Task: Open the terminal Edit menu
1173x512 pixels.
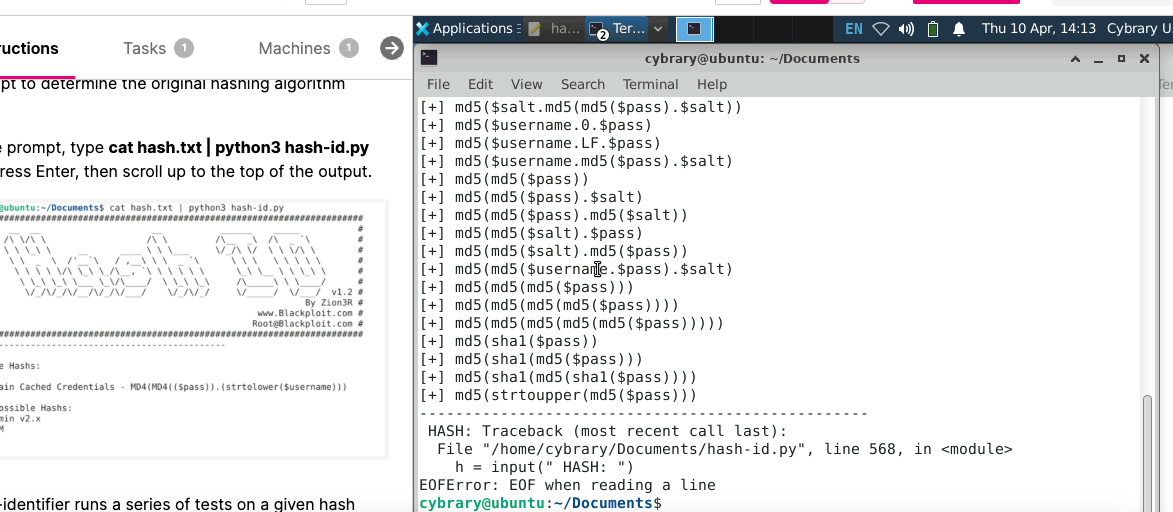Action: [x=480, y=84]
